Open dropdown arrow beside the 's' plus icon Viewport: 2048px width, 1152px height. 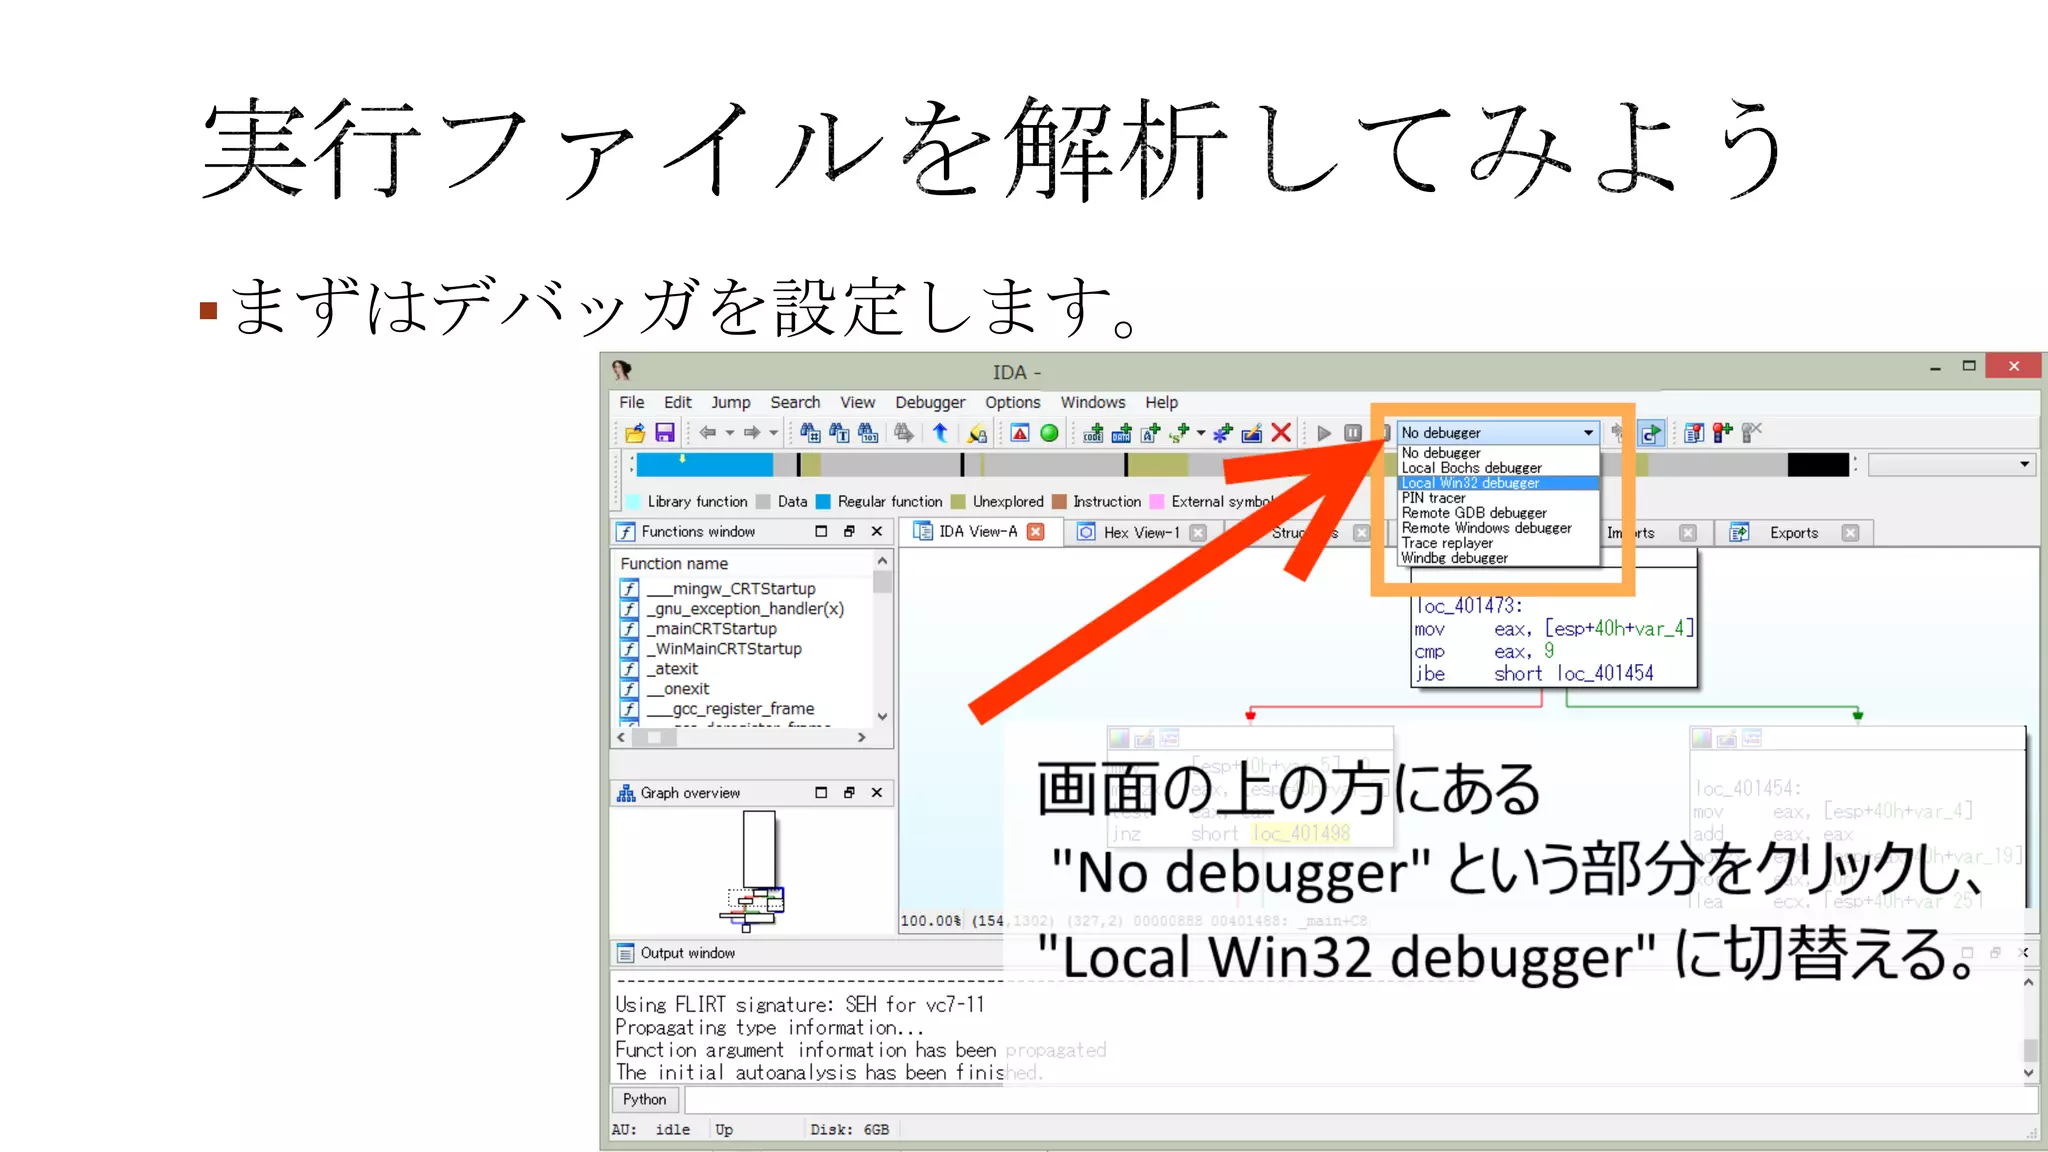point(1201,433)
